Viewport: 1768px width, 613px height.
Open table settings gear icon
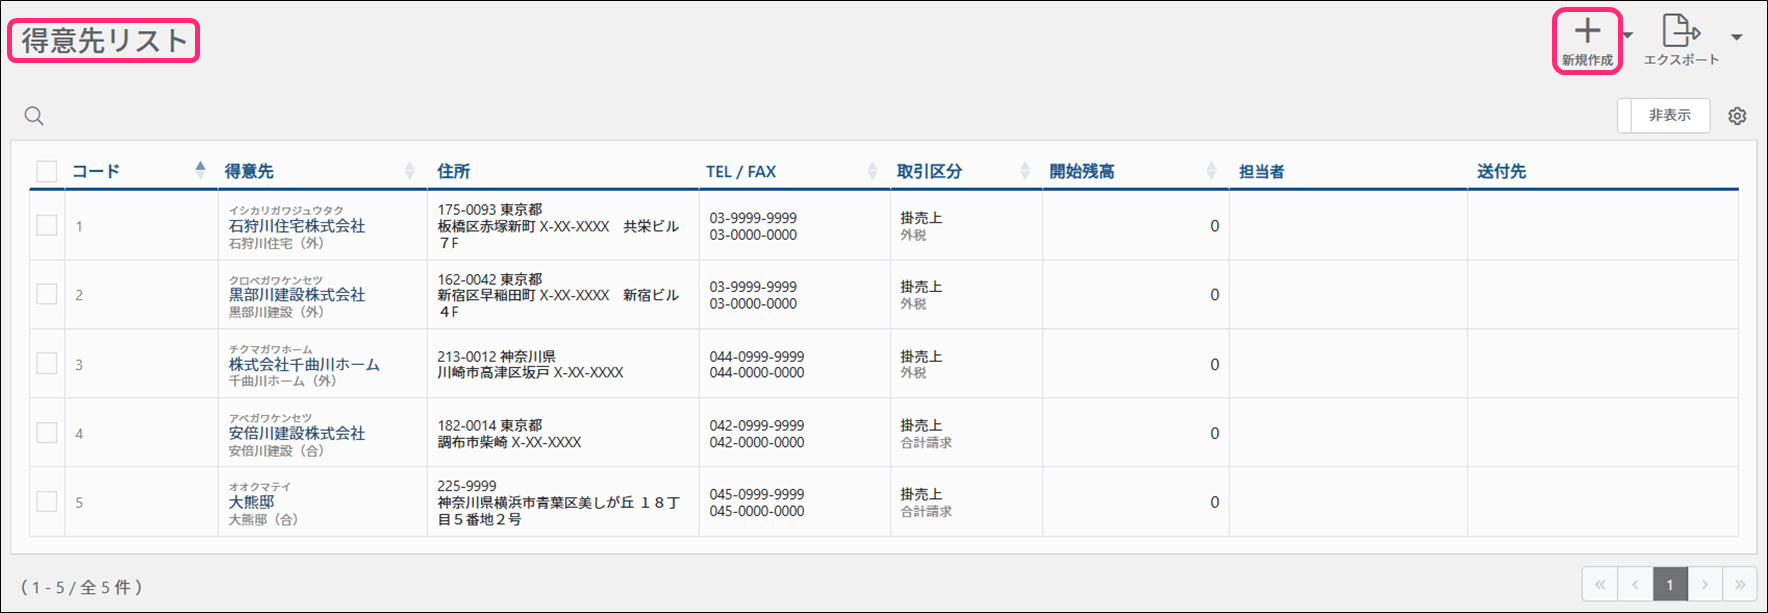pos(1737,116)
